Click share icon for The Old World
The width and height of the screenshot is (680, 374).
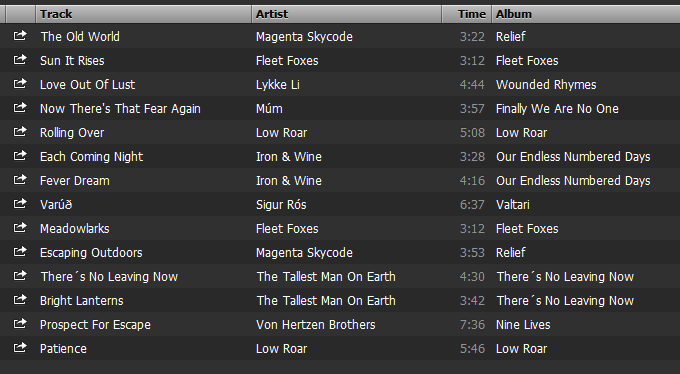coord(20,36)
